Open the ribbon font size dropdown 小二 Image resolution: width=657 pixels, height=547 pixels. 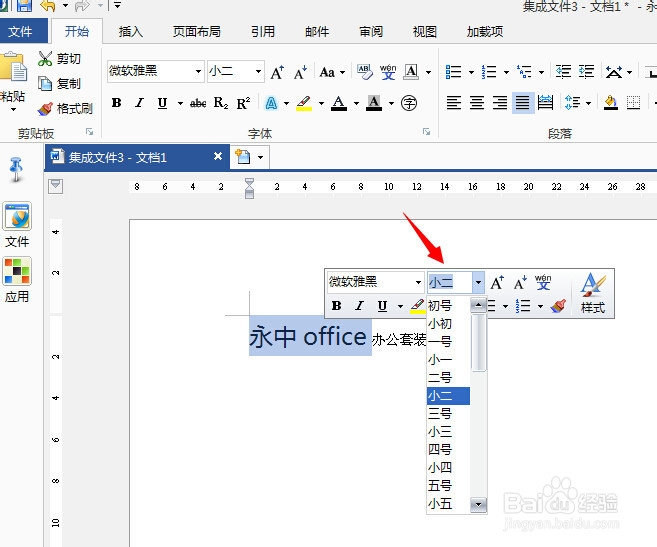click(258, 71)
